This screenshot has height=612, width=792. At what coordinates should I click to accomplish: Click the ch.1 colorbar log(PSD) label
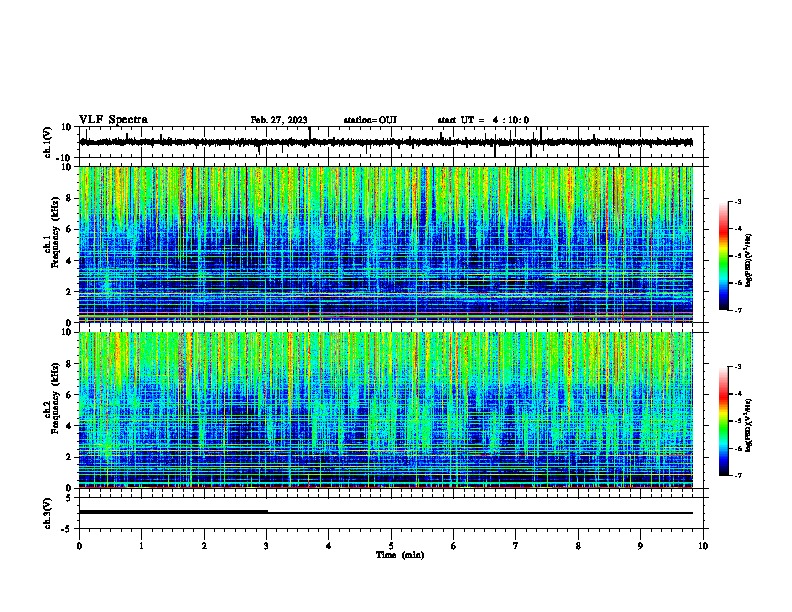[x=749, y=260]
